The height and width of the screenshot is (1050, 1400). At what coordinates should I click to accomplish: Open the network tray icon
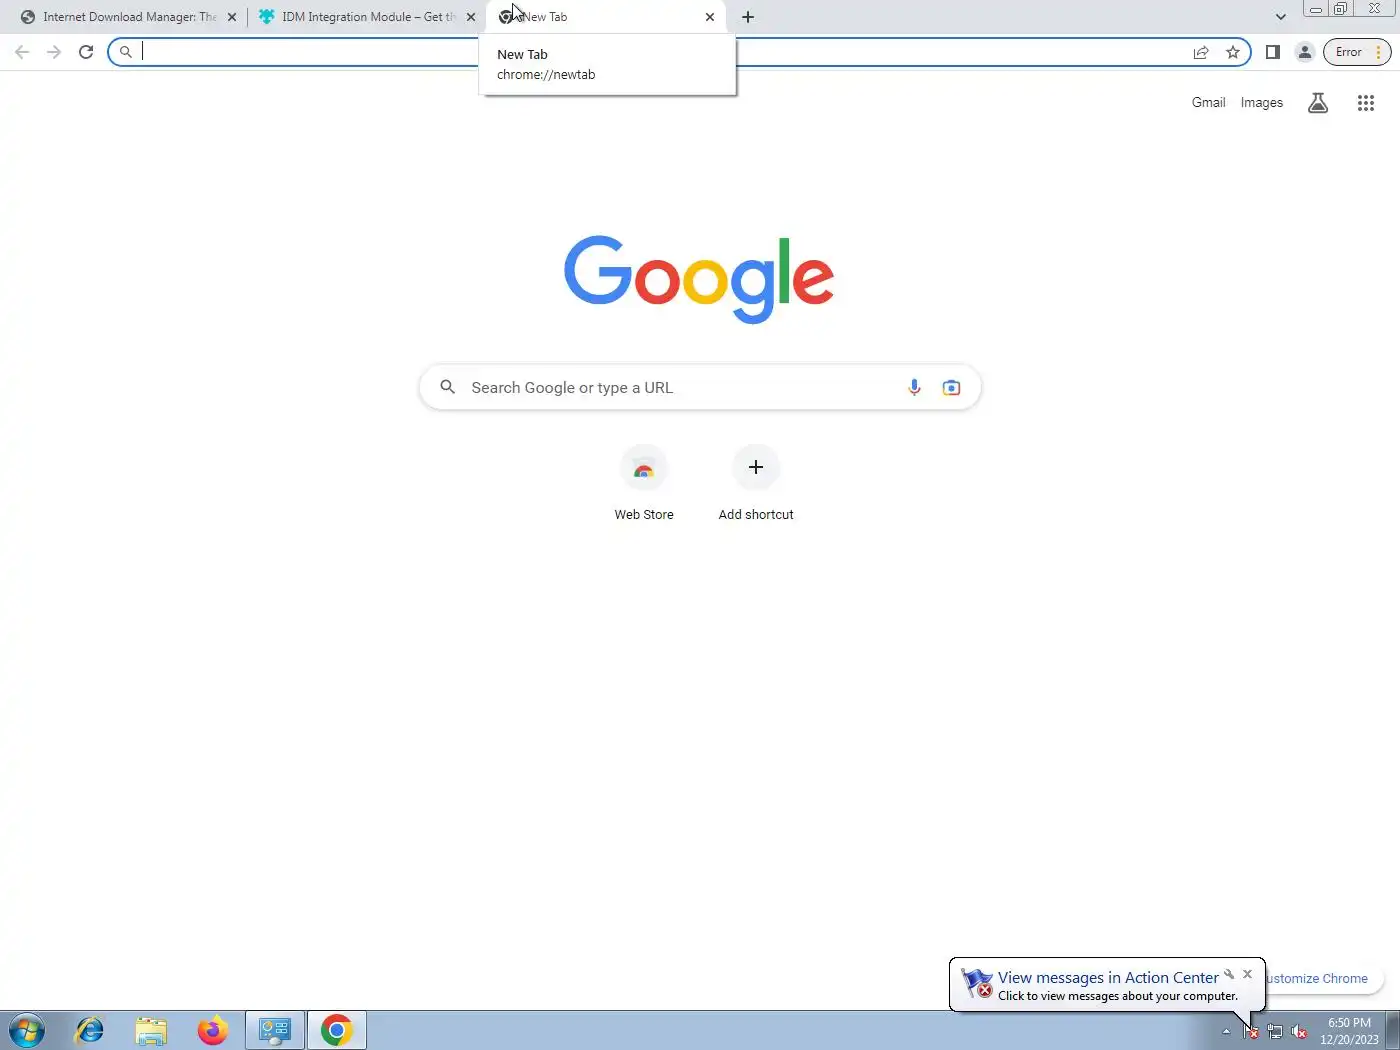point(1275,1031)
